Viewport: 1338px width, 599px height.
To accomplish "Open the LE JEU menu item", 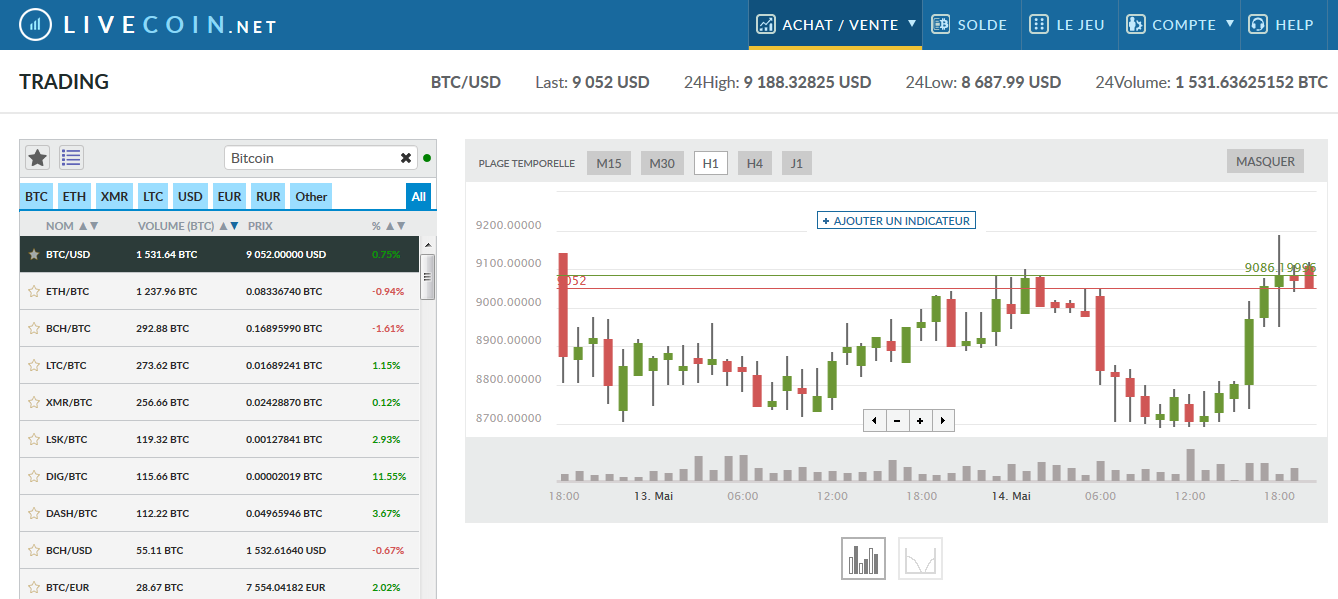I will coord(1069,24).
